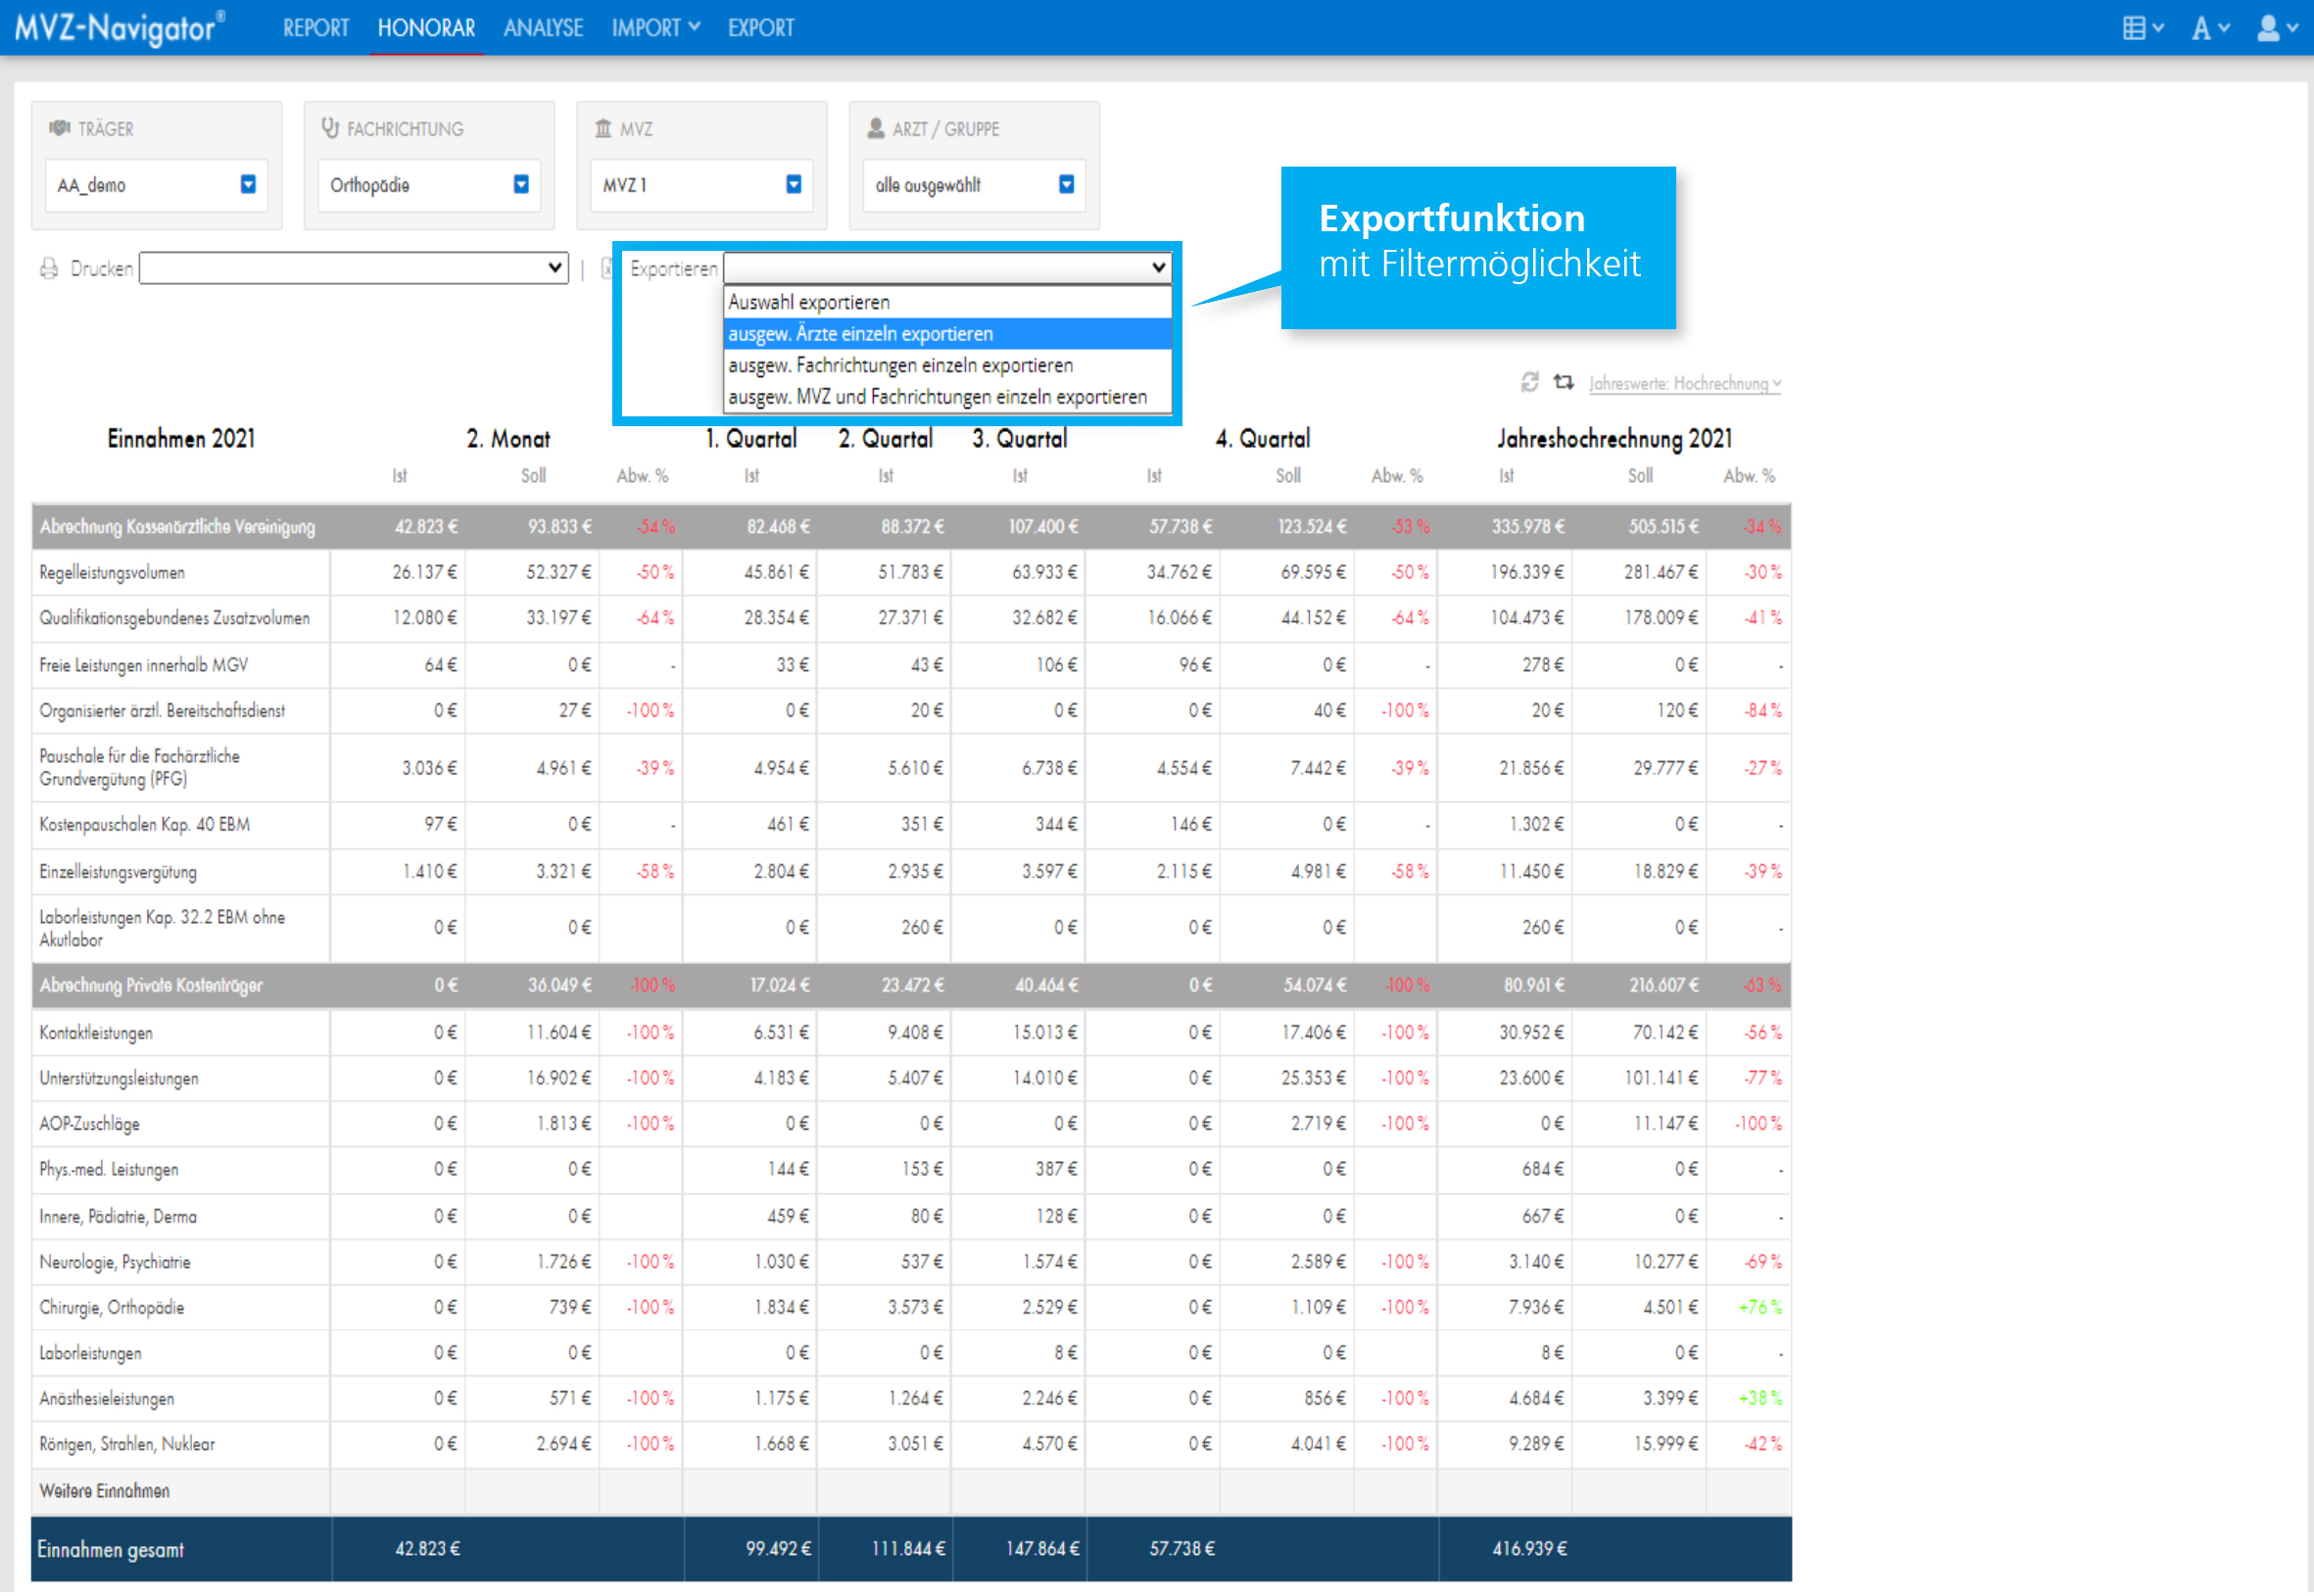Click the '4. Quartal' column heading
Image resolution: width=2314 pixels, height=1596 pixels.
[1263, 439]
